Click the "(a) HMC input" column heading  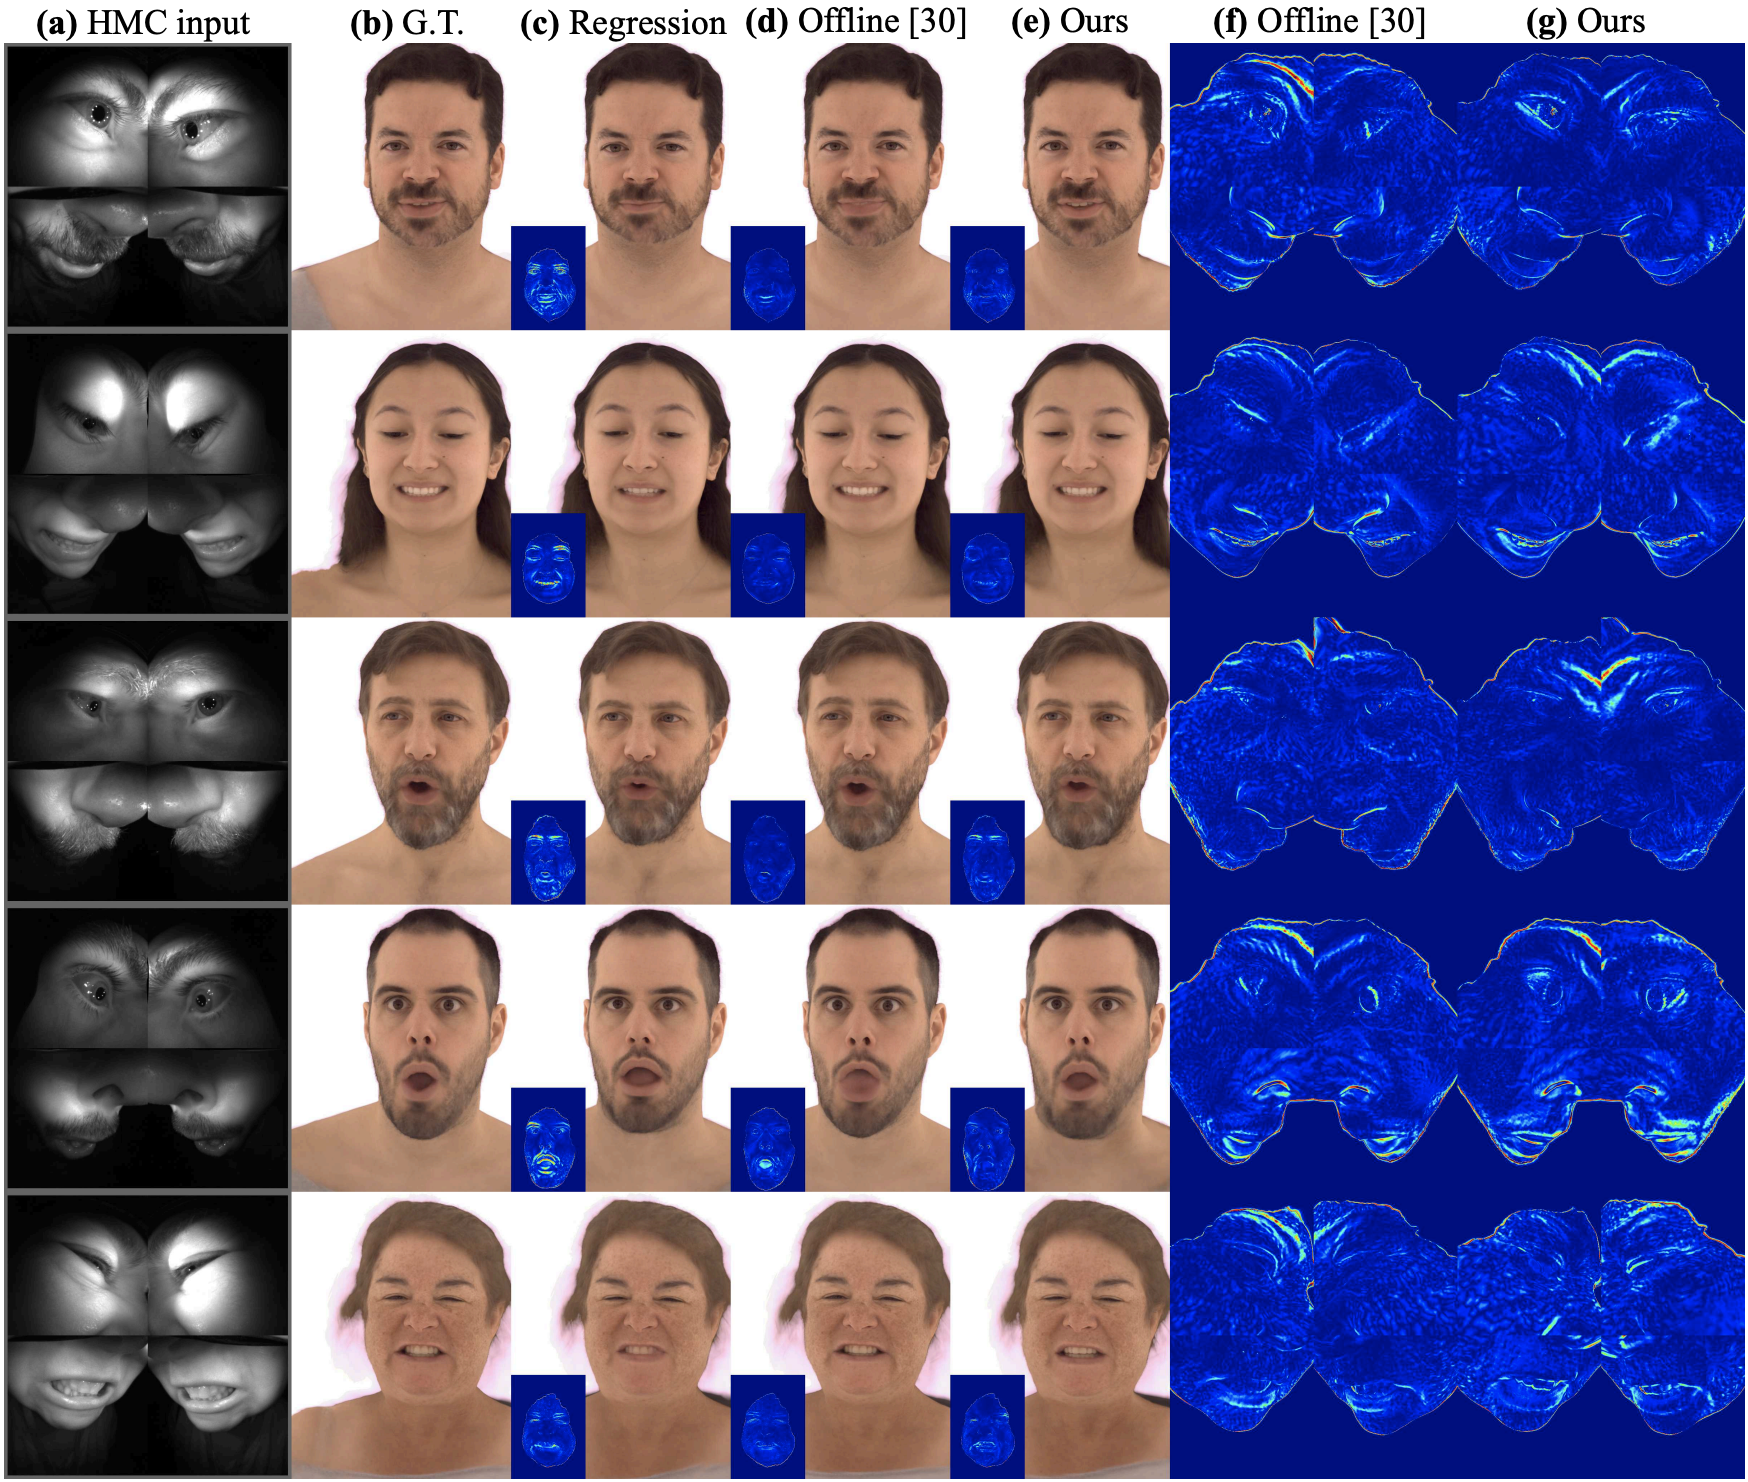(143, 22)
